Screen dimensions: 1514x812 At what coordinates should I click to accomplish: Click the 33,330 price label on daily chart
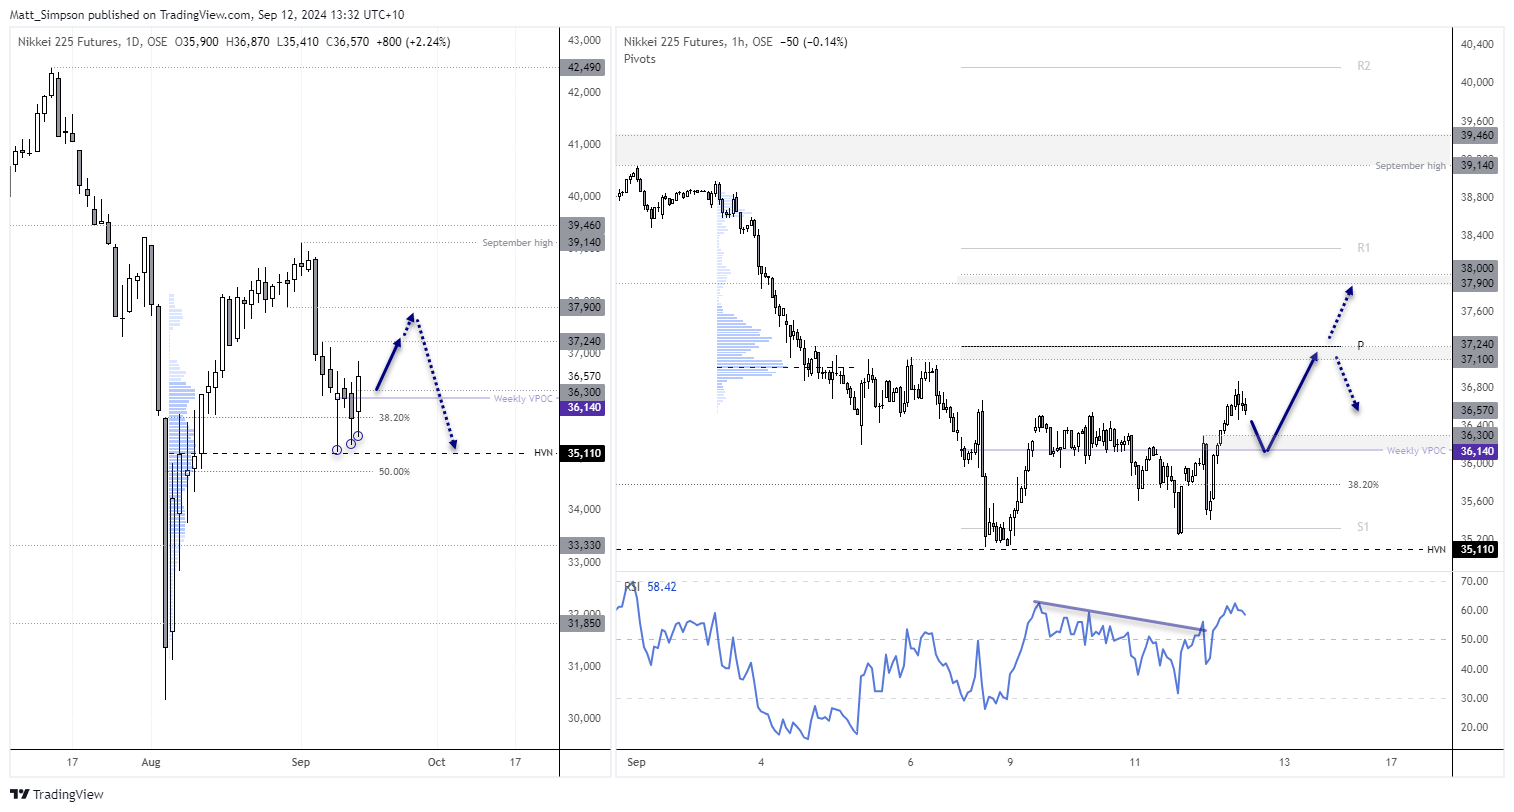pos(585,546)
